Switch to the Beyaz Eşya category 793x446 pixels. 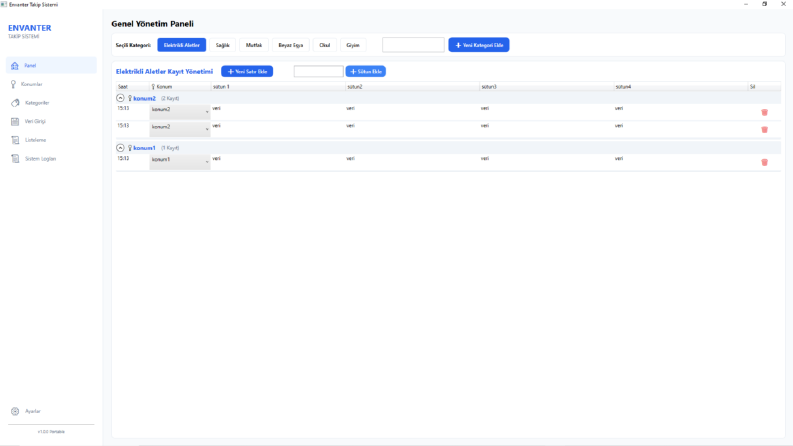pos(291,45)
